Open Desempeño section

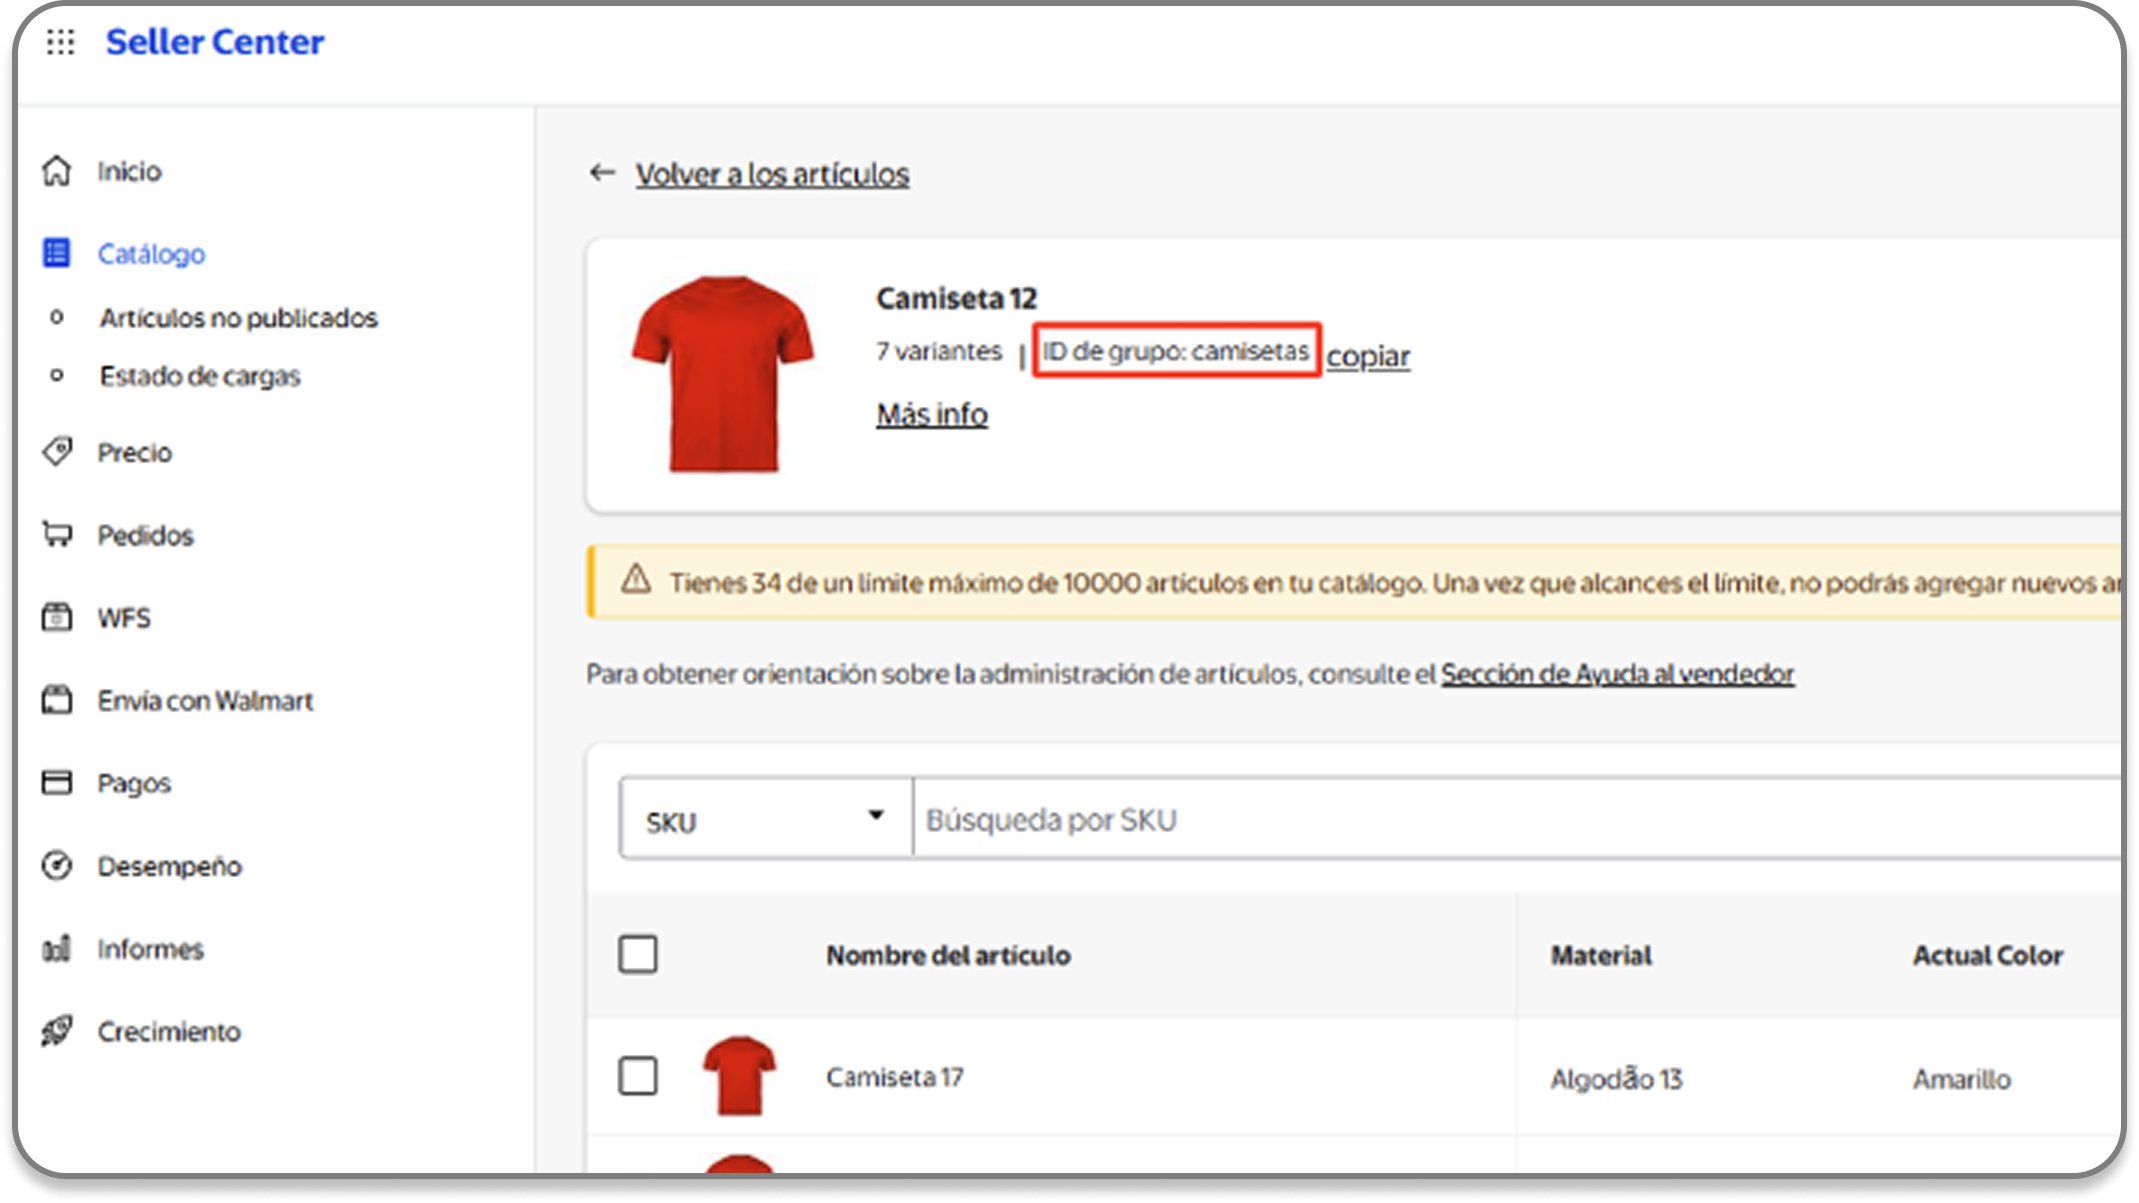tap(169, 866)
